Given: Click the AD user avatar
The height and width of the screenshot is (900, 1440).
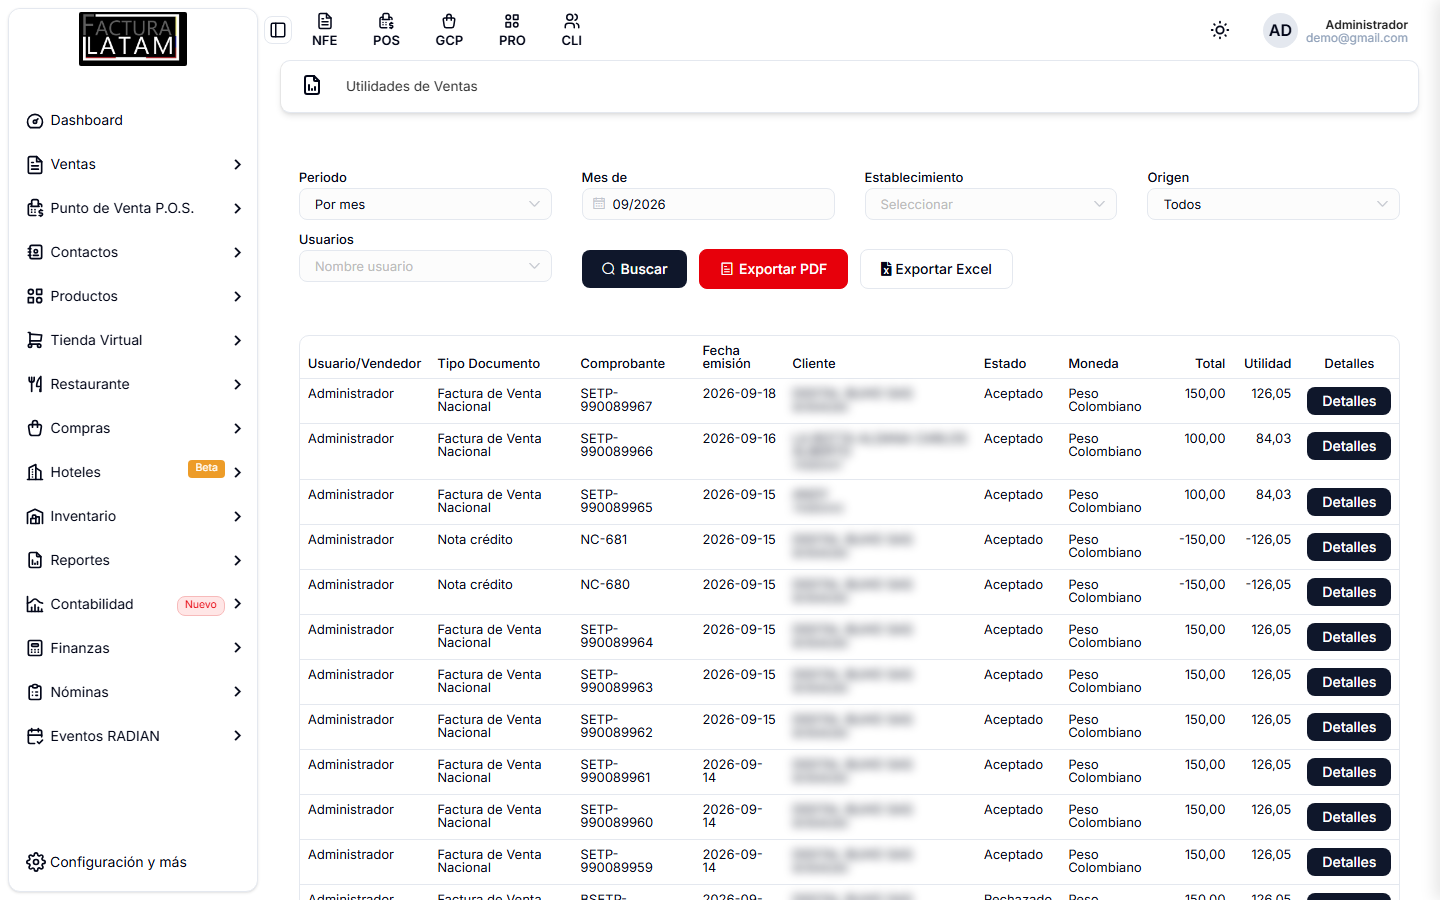Looking at the screenshot, I should tap(1280, 30).
